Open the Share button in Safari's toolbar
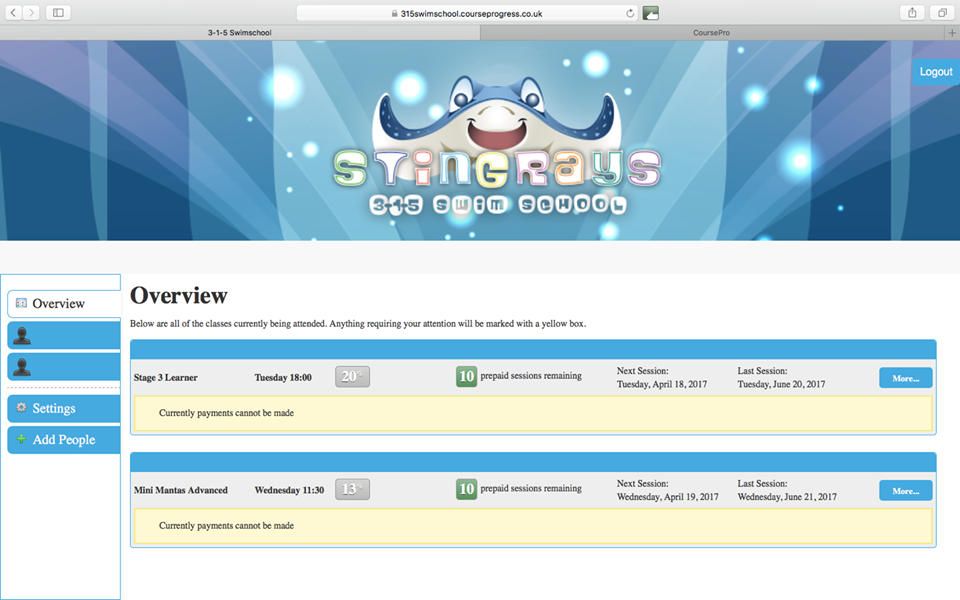960x600 pixels. pos(912,12)
